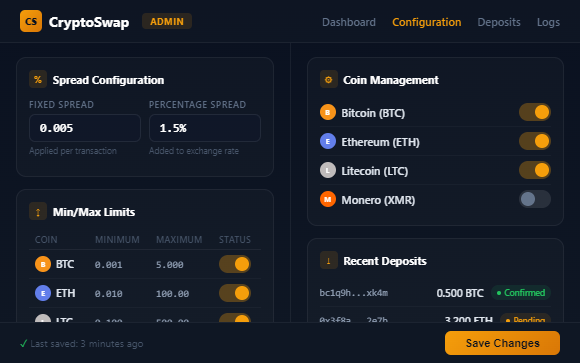Image resolution: width=580 pixels, height=363 pixels.
Task: Toggle ETH status in Min/Max Limits
Action: 235,293
